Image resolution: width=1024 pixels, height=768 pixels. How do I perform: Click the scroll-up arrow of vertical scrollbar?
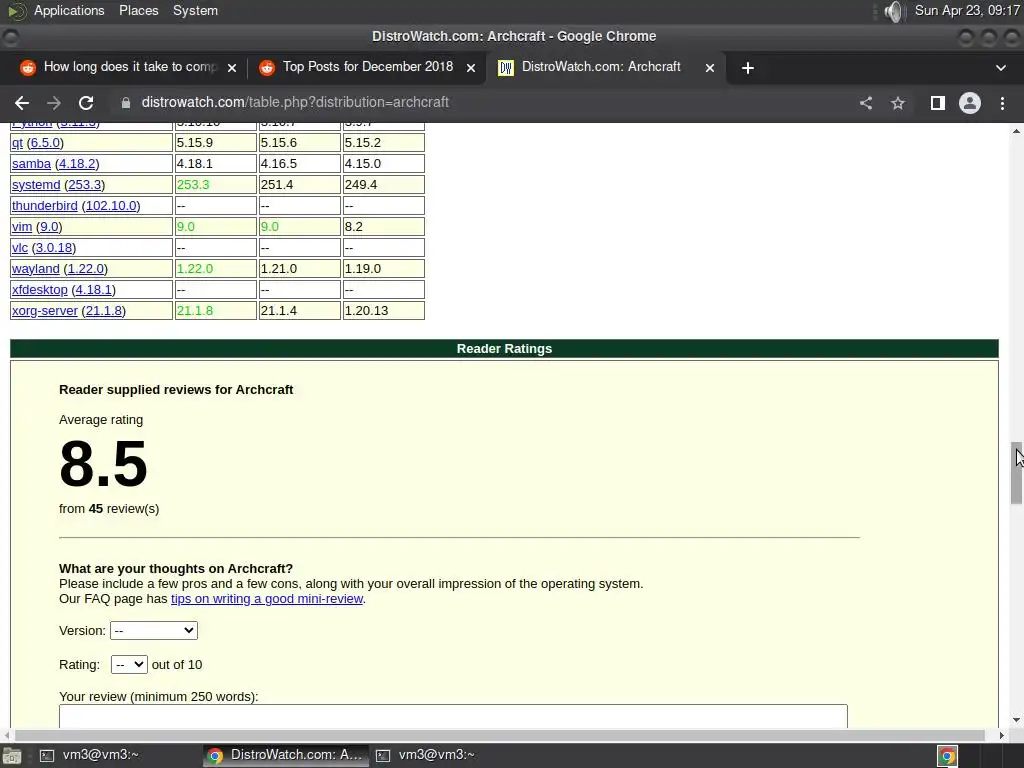(x=1016, y=131)
